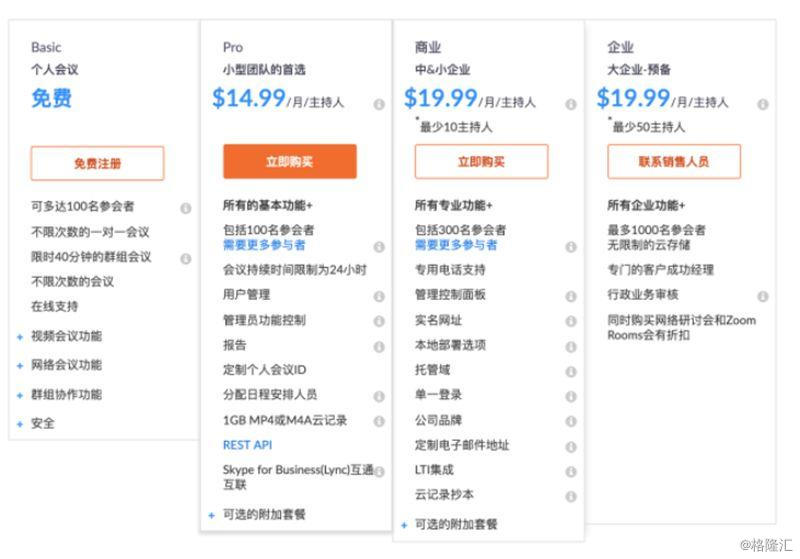The image size is (800, 559).
Task: Click info icon next to $14.99 Pro price
Action: coord(379,104)
